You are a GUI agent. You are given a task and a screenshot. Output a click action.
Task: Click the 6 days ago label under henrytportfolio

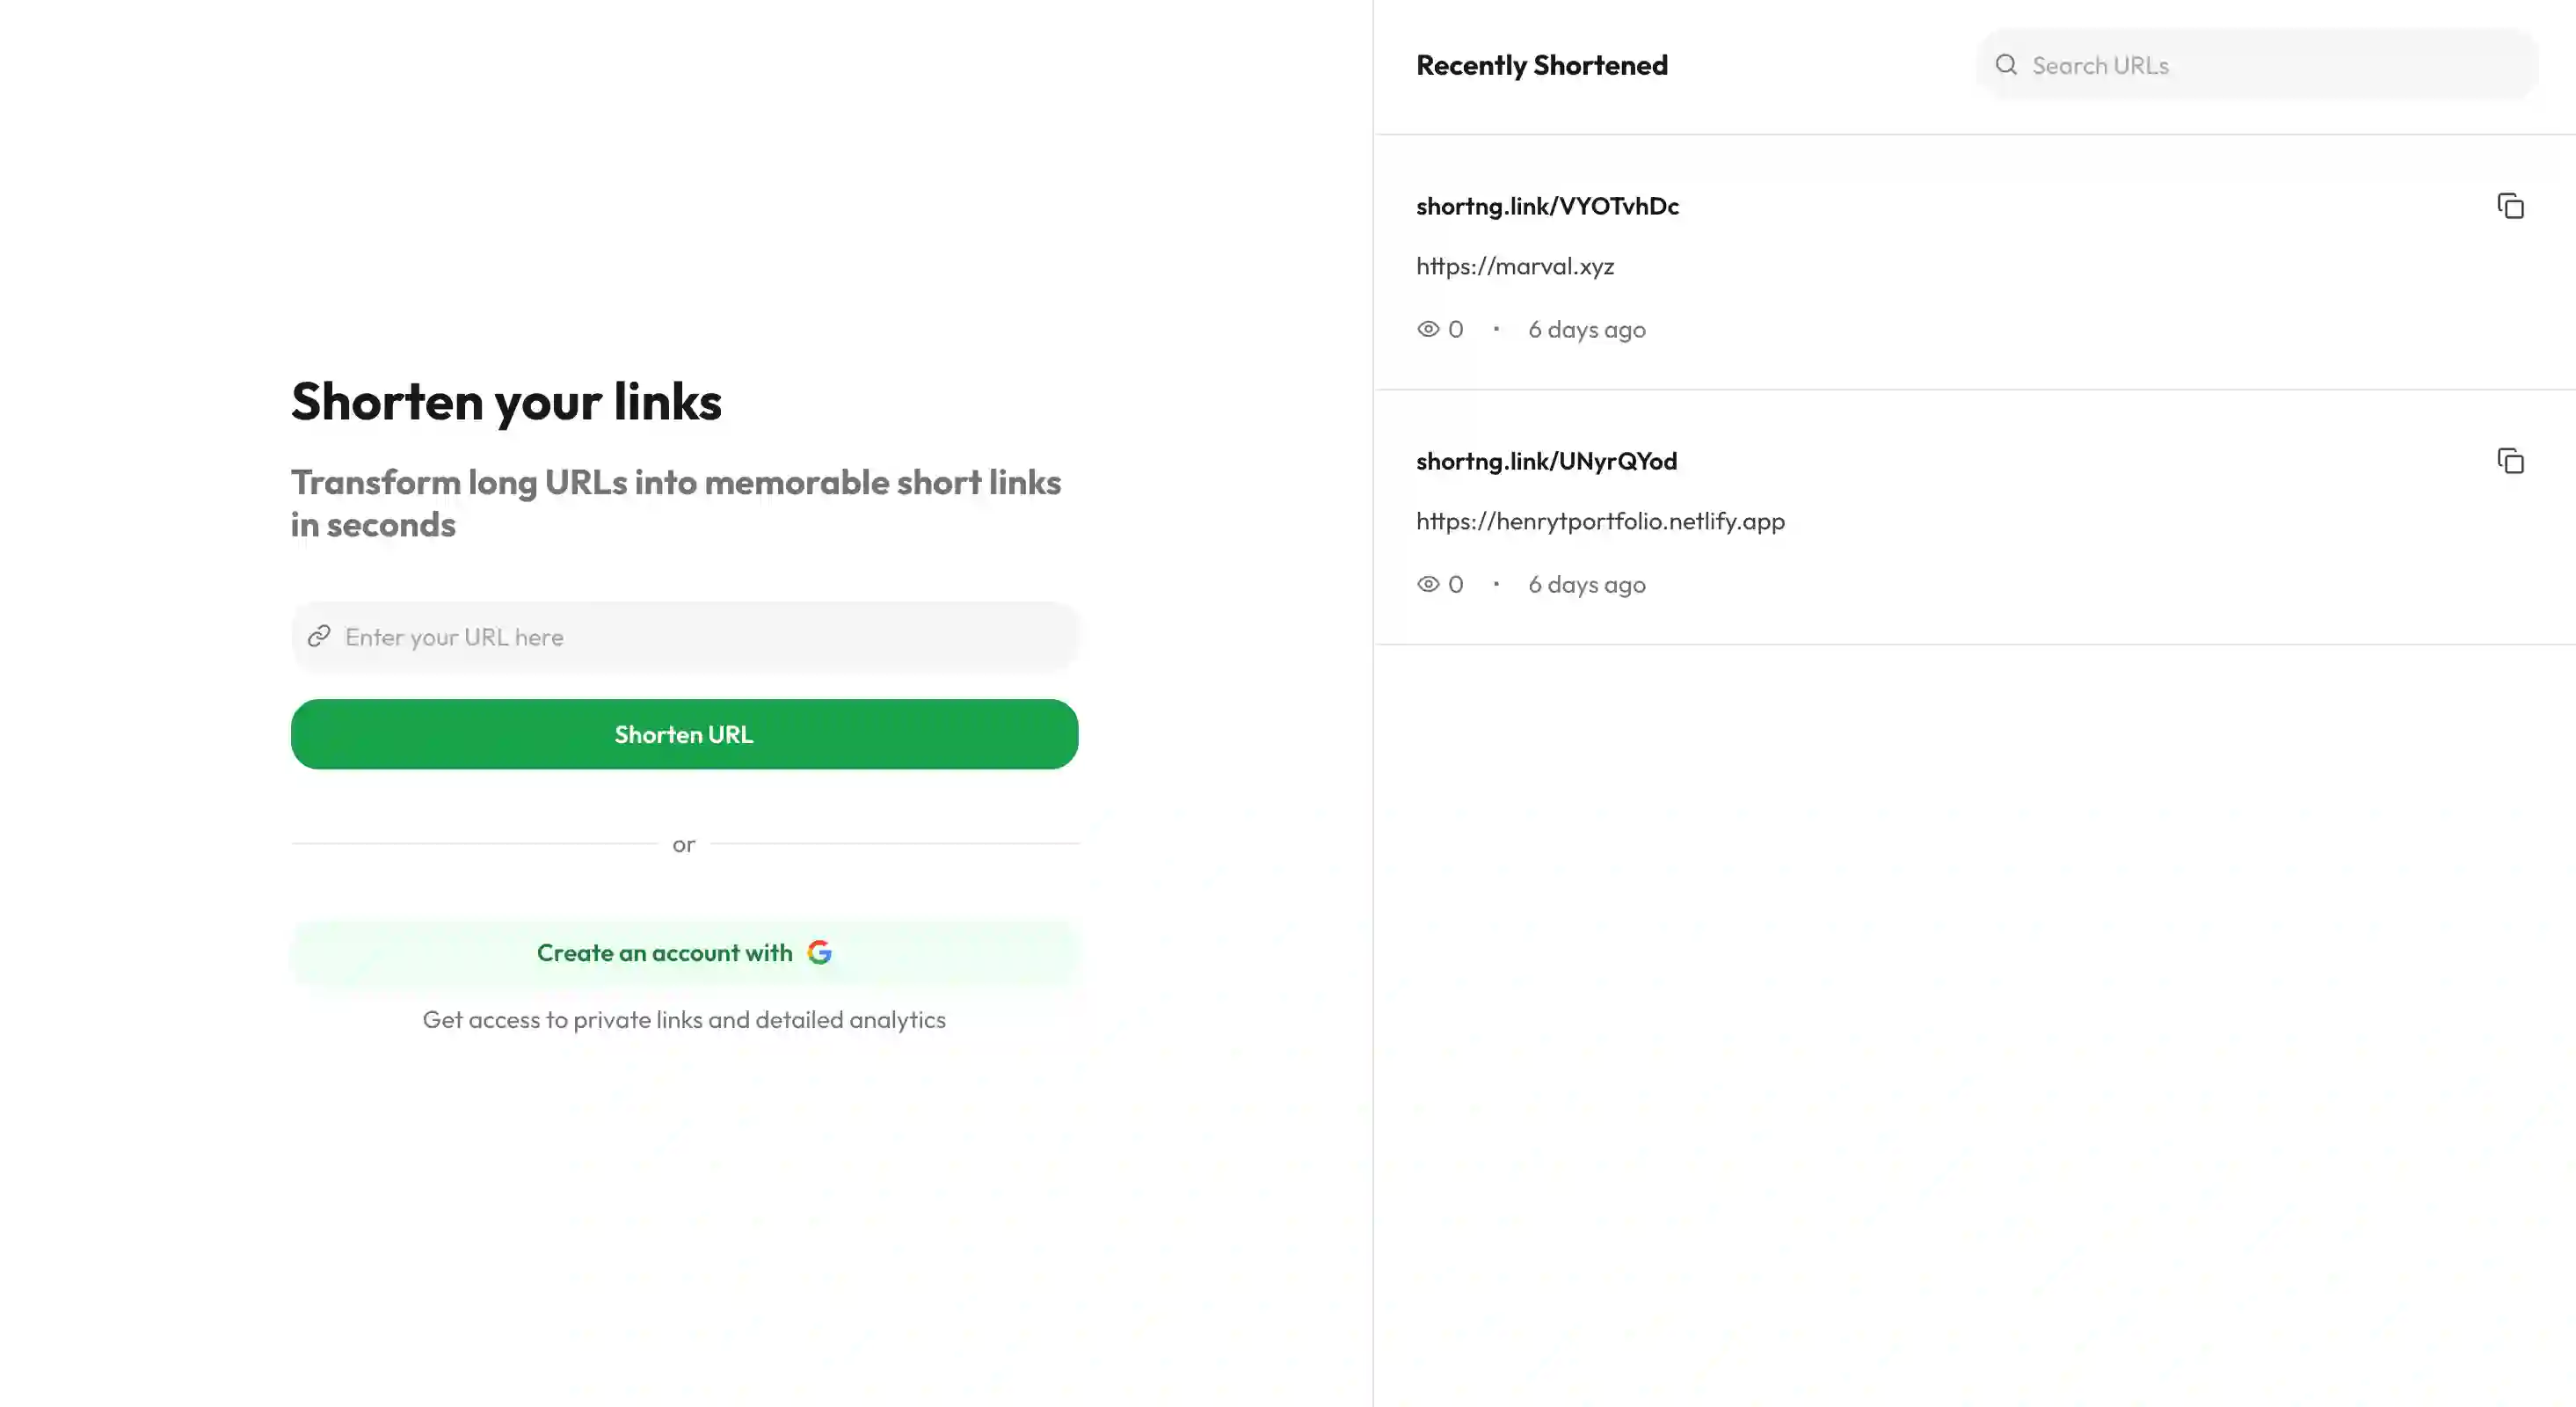(1586, 584)
